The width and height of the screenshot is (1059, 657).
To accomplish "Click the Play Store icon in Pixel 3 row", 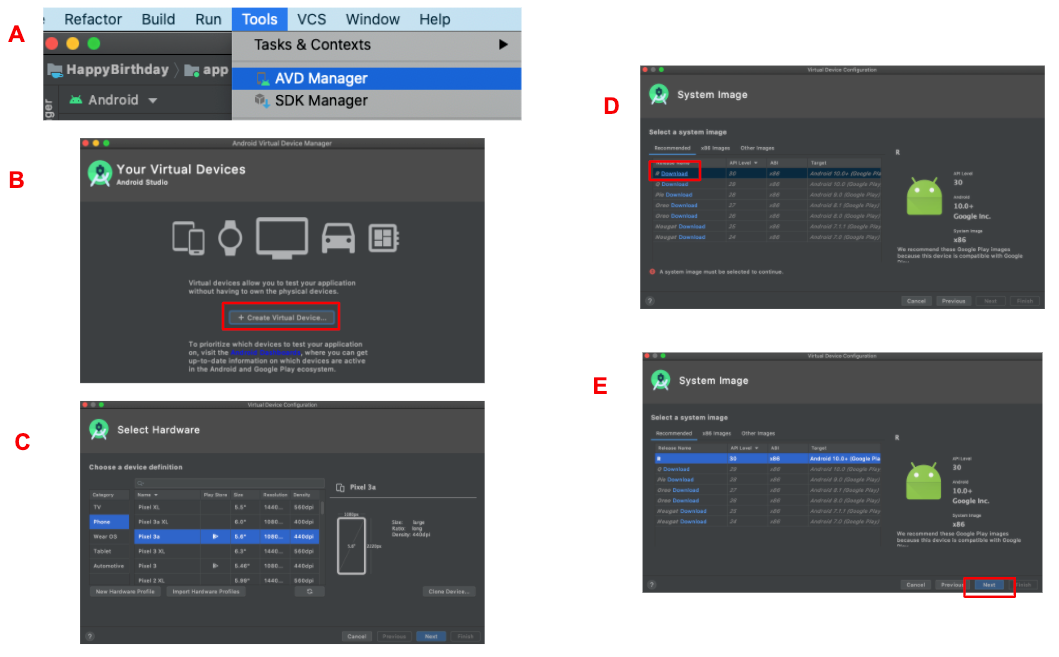I will click(215, 566).
